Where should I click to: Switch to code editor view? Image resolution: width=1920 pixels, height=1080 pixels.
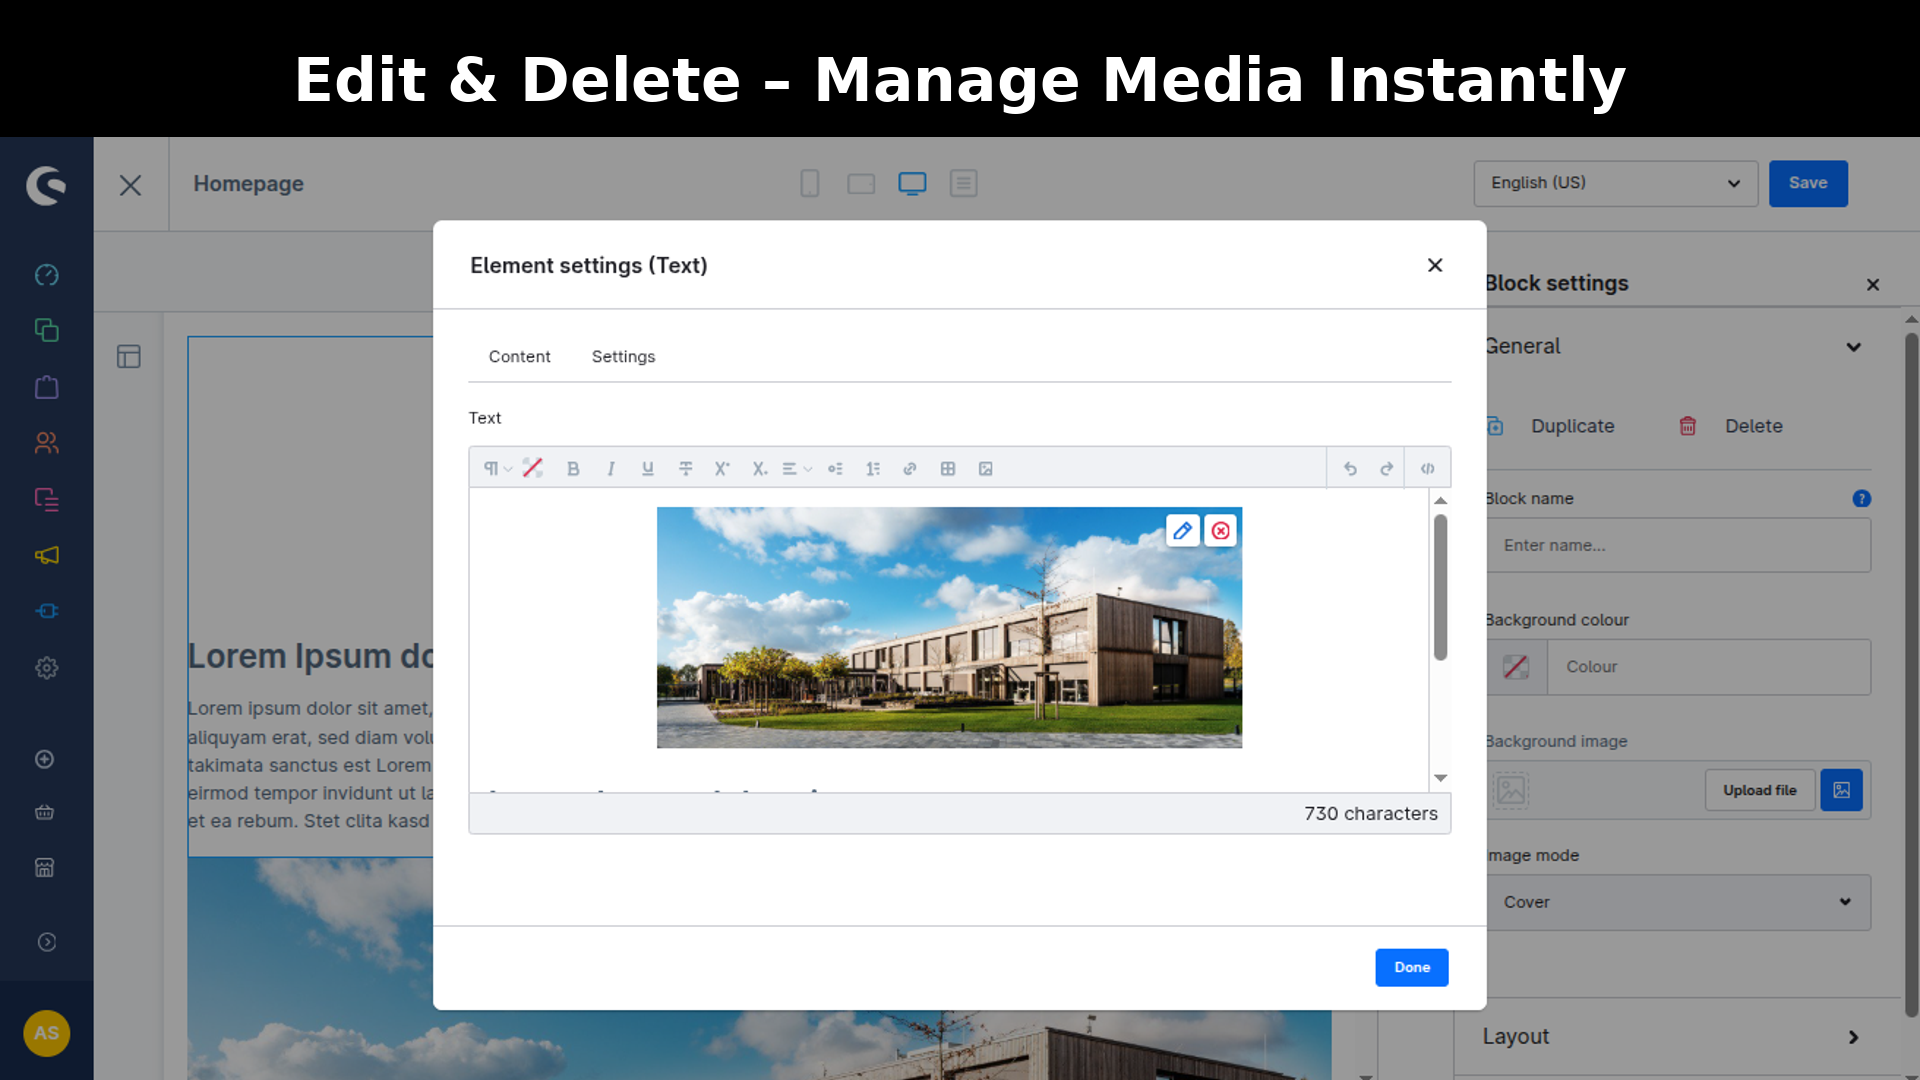[x=1428, y=468]
